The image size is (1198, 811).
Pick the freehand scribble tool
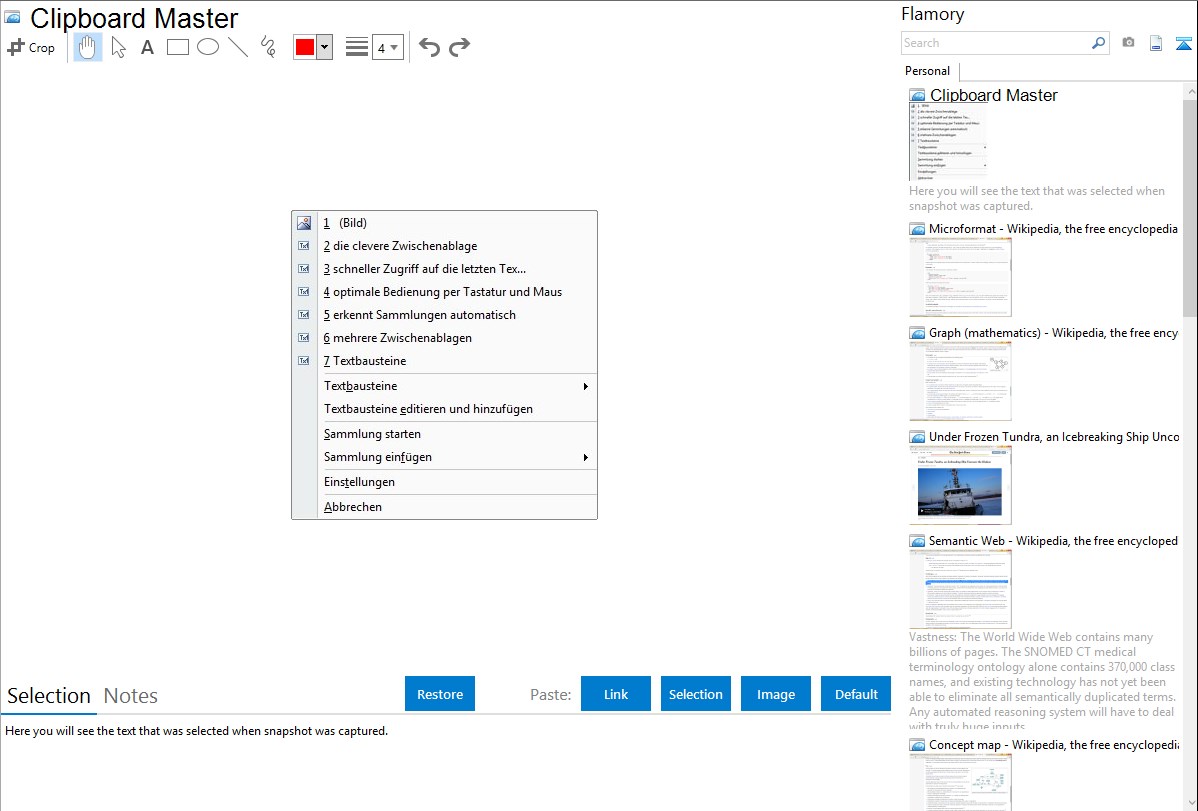pyautogui.click(x=268, y=47)
